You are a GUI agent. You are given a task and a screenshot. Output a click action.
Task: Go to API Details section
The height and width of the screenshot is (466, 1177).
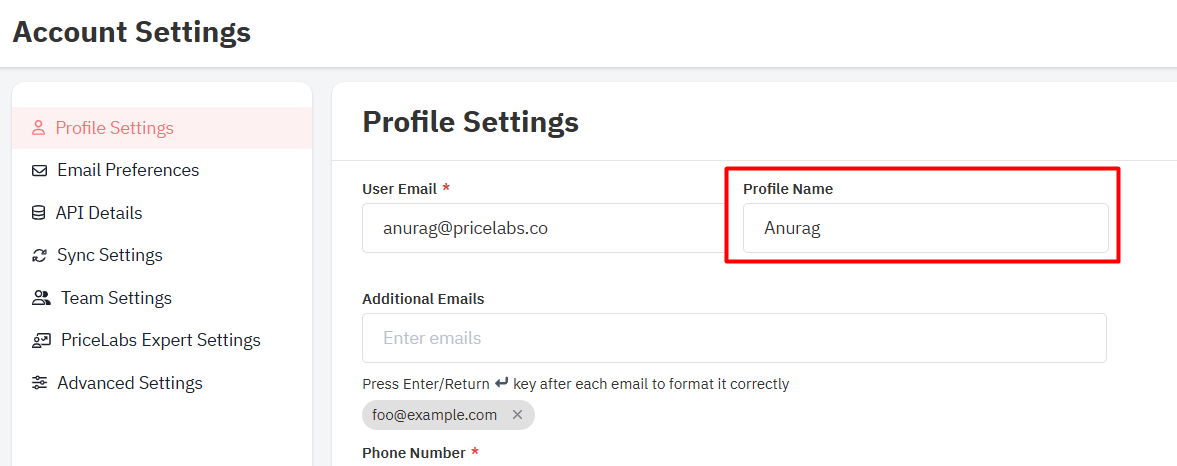(162, 213)
